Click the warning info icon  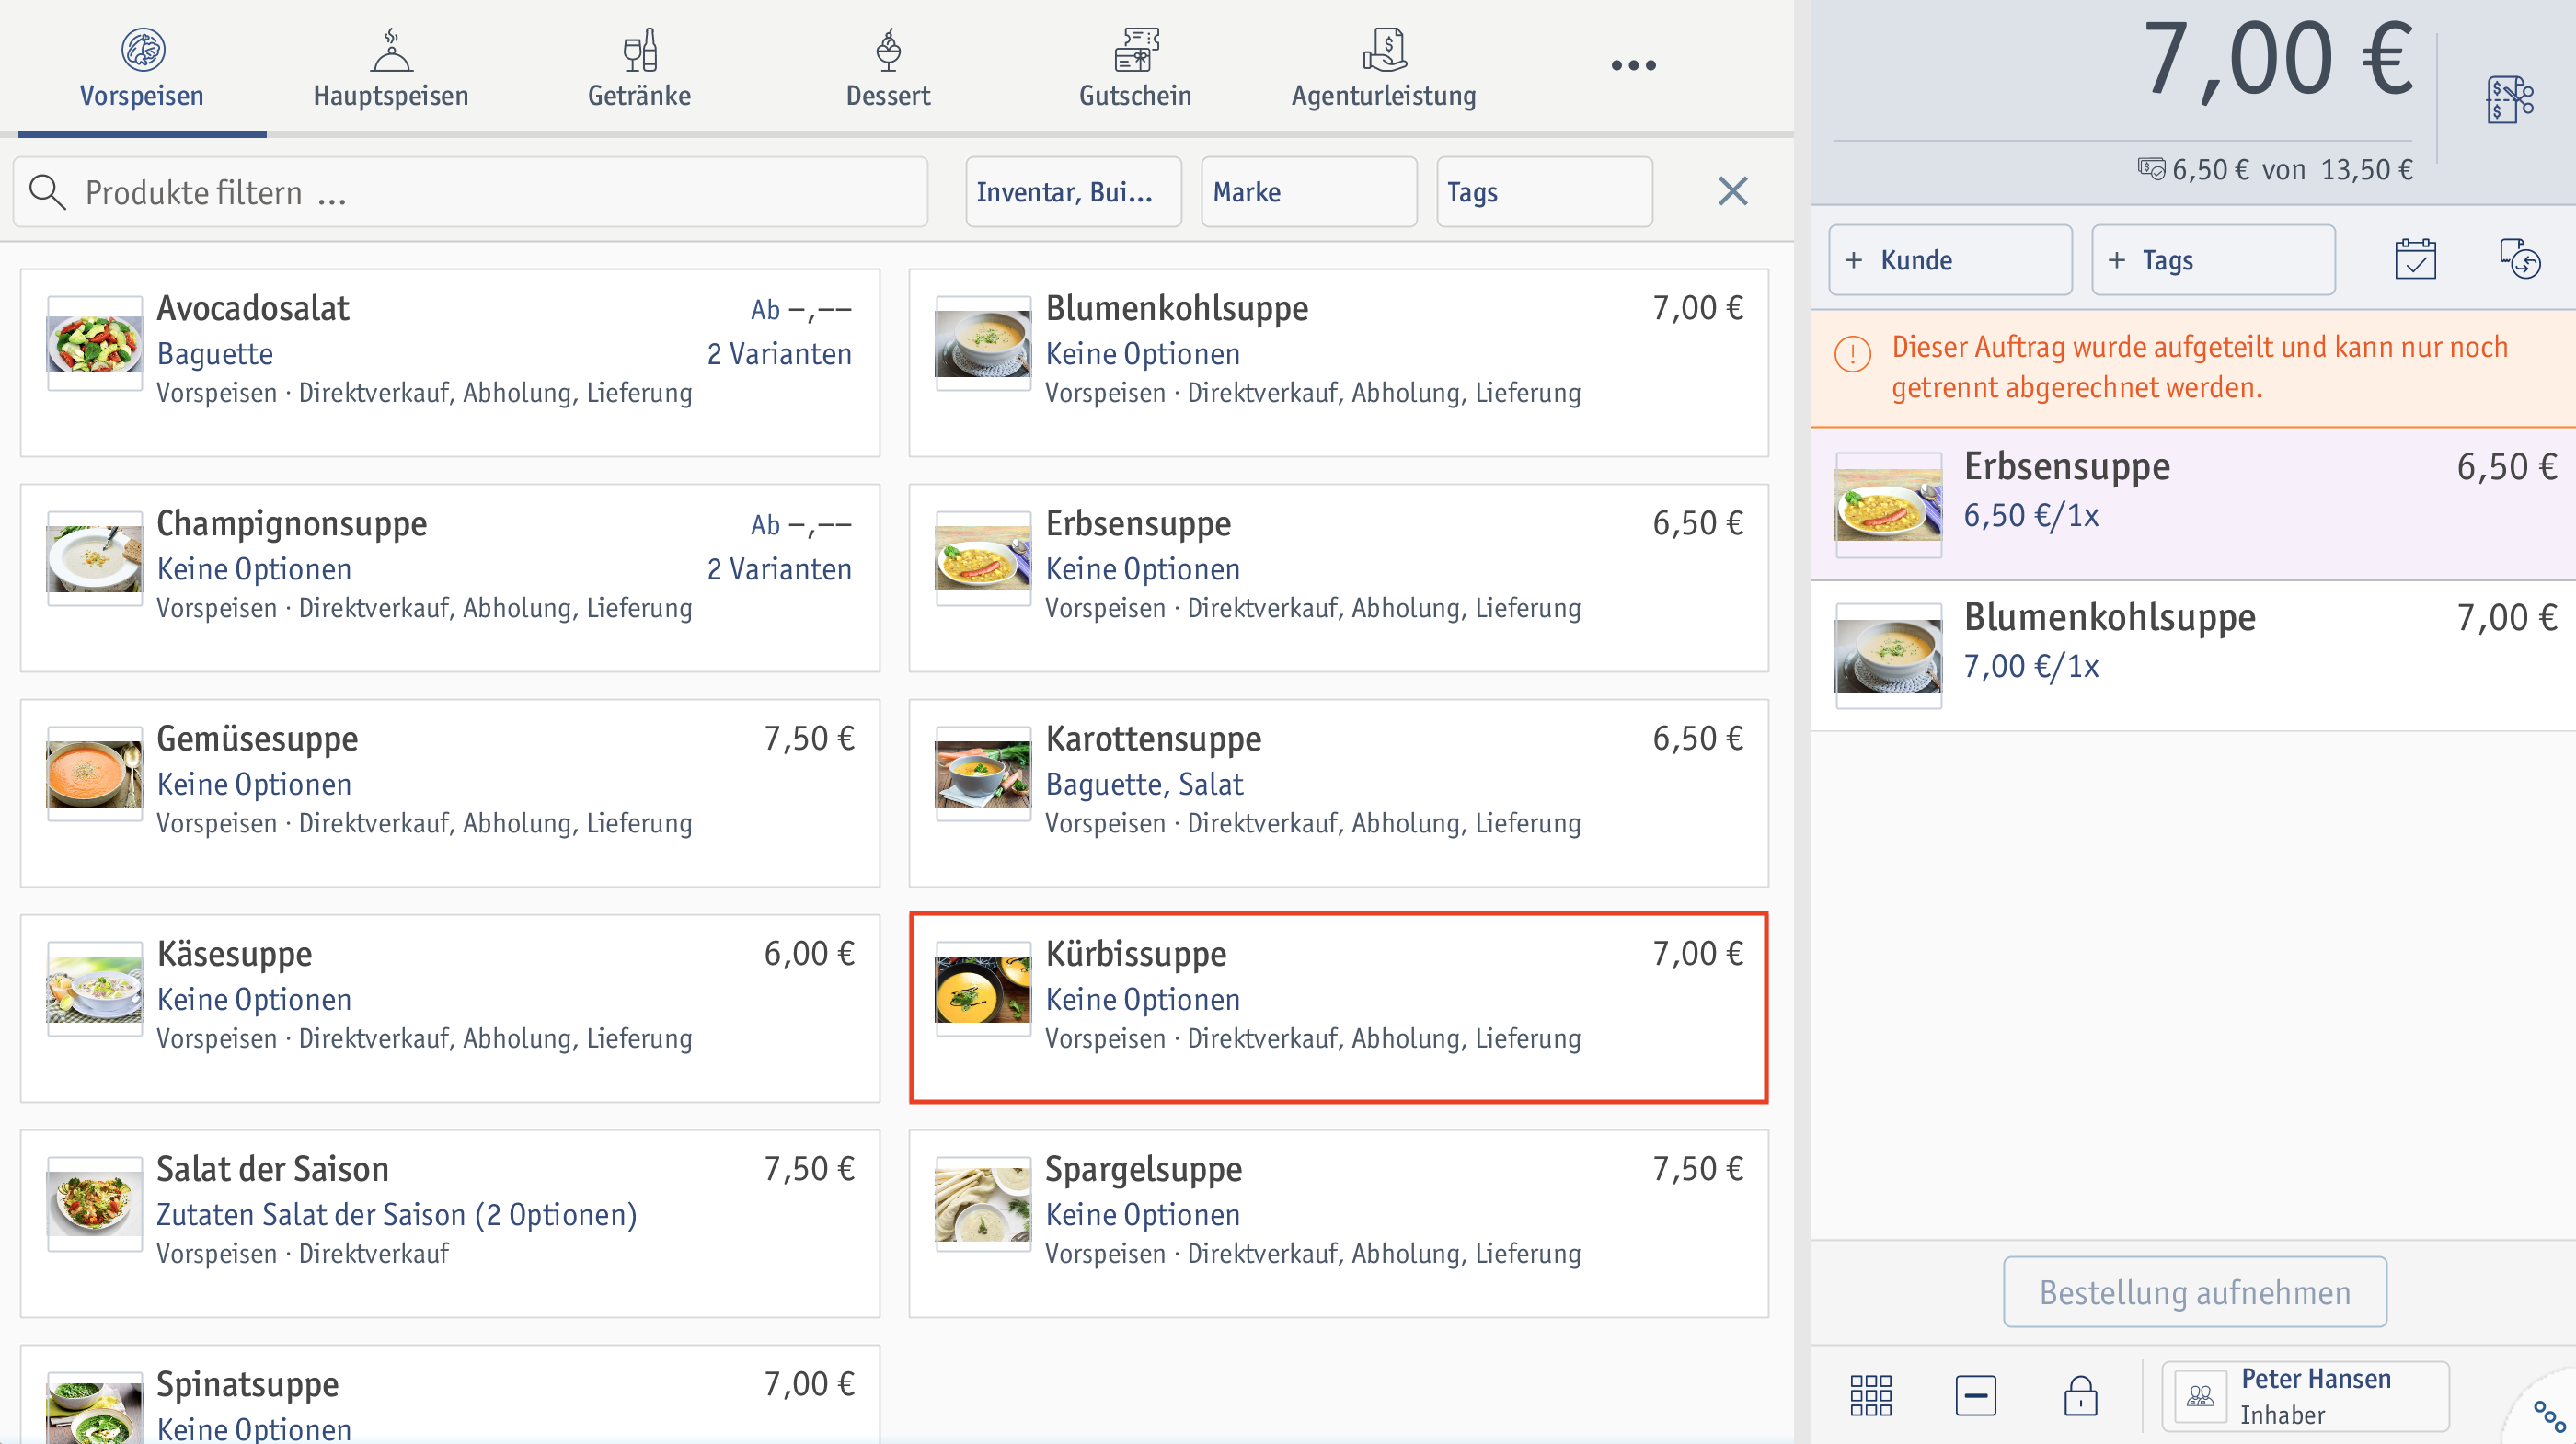click(1852, 353)
